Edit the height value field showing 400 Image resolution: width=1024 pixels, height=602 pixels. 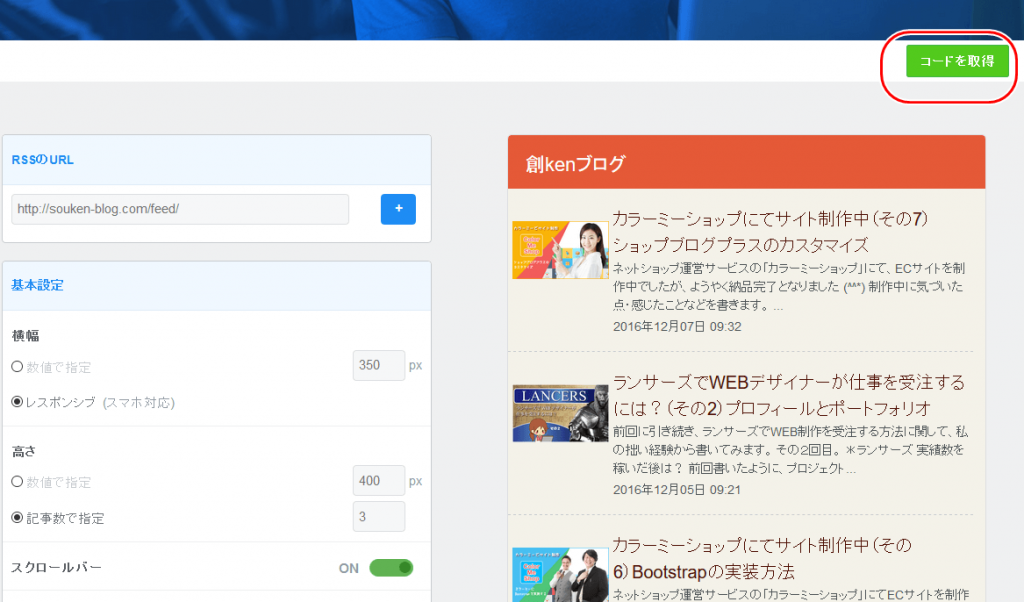379,481
